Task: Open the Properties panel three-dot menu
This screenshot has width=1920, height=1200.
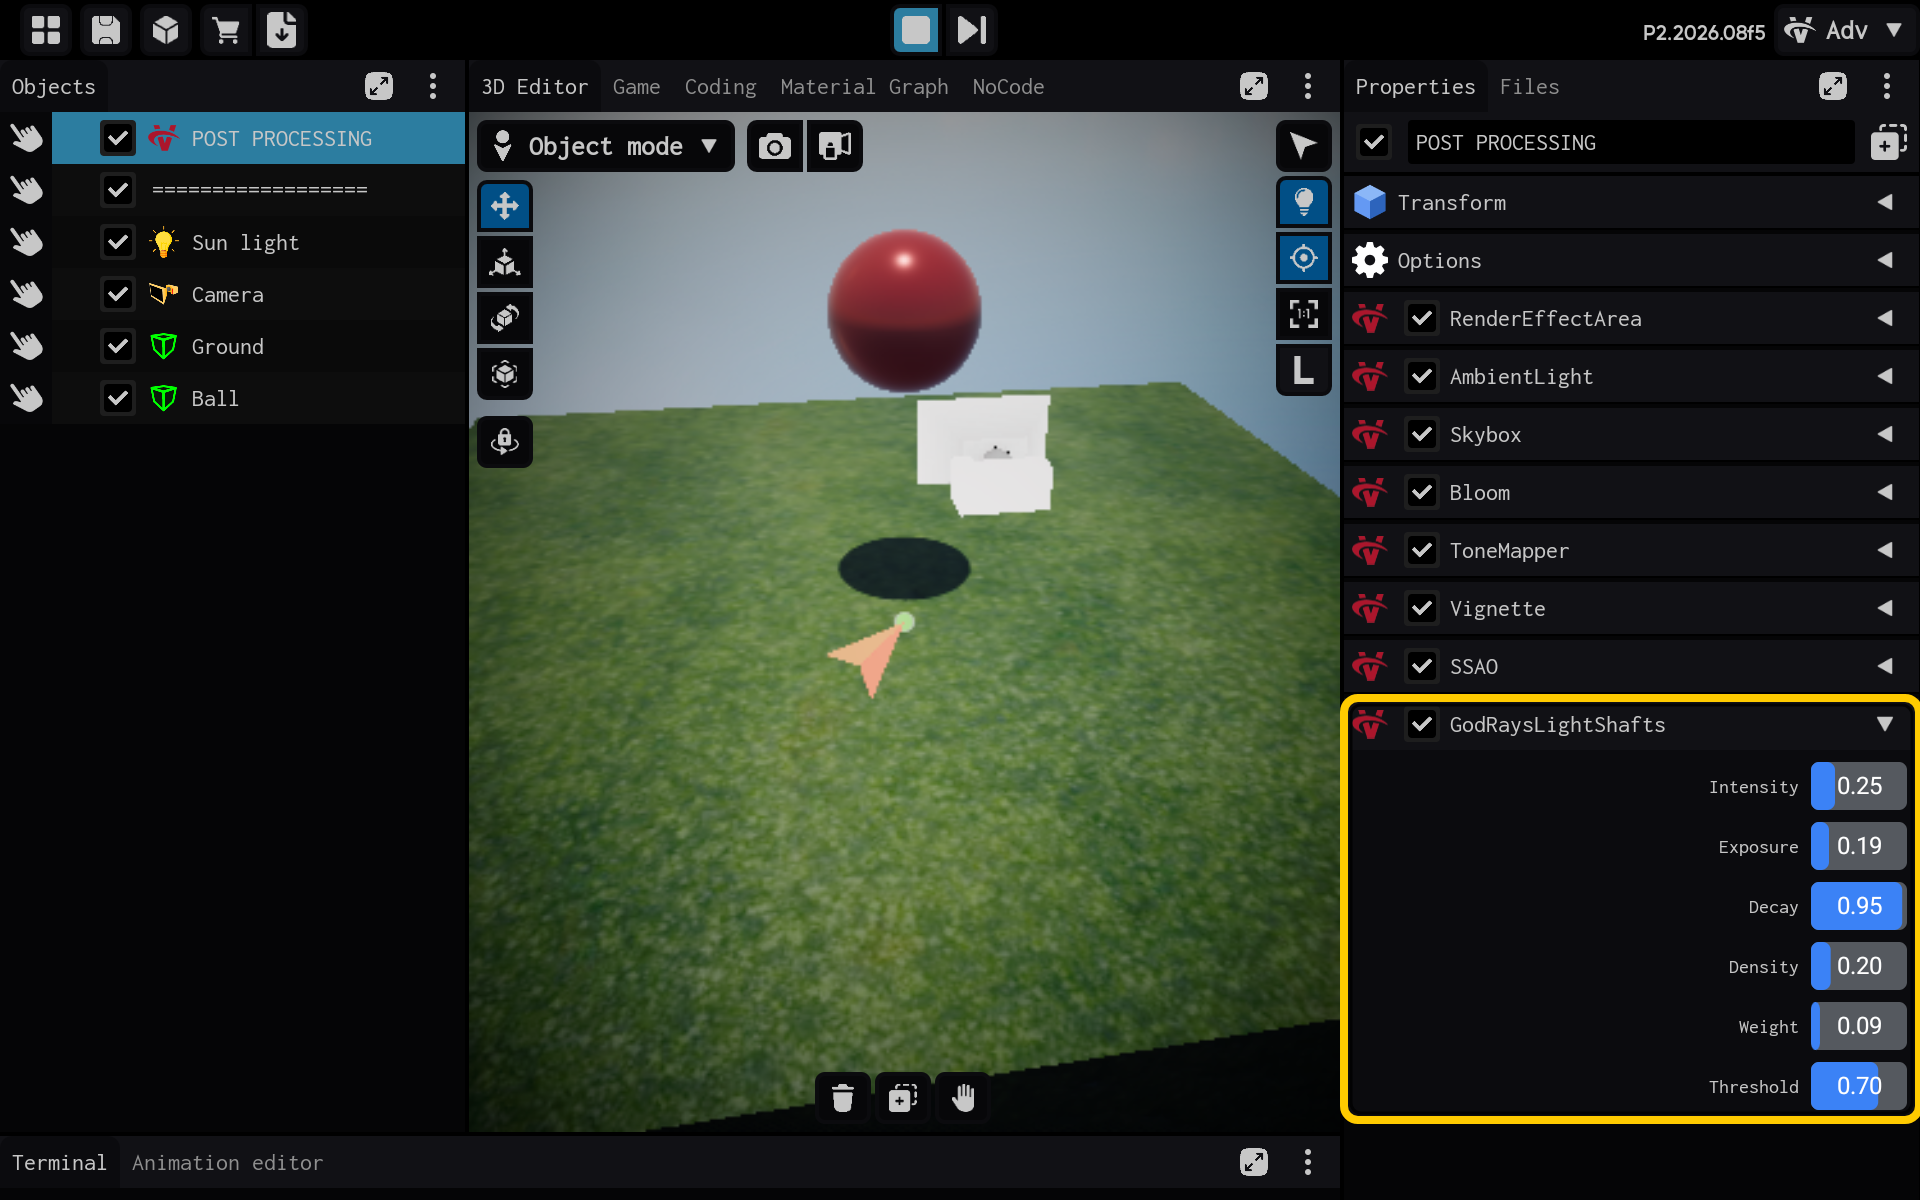Action: pos(1887,86)
